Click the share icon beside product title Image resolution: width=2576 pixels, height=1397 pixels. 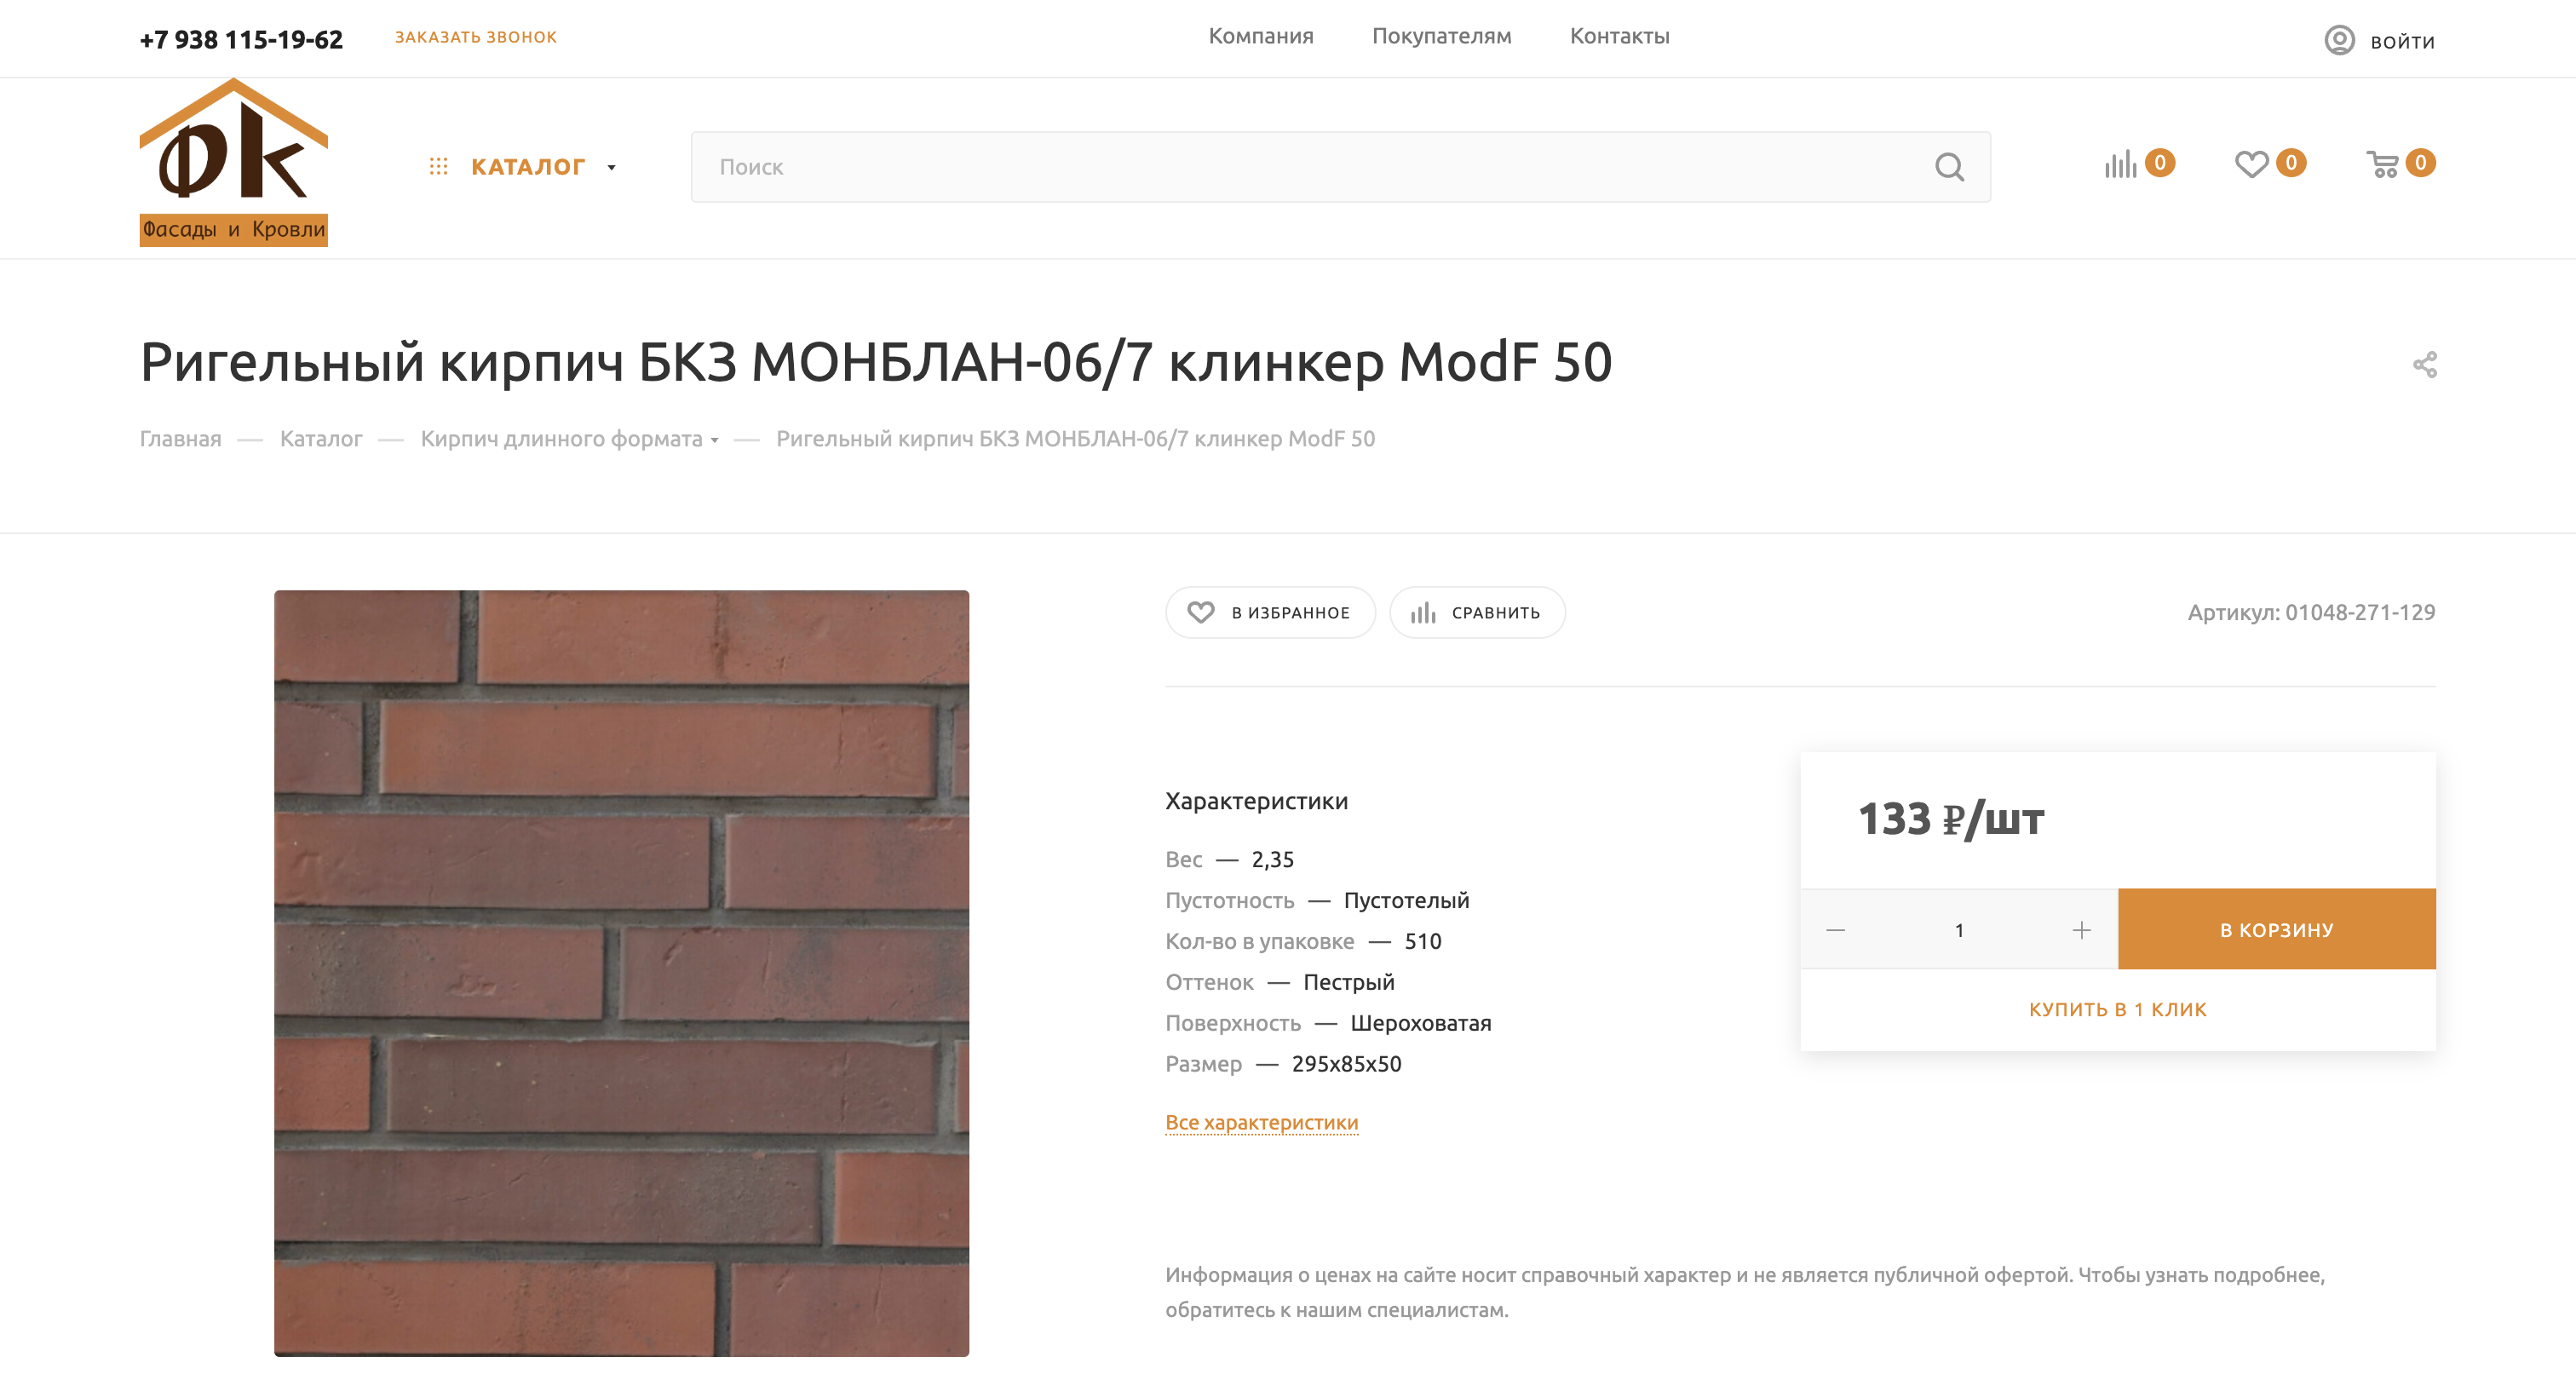pyautogui.click(x=2424, y=364)
